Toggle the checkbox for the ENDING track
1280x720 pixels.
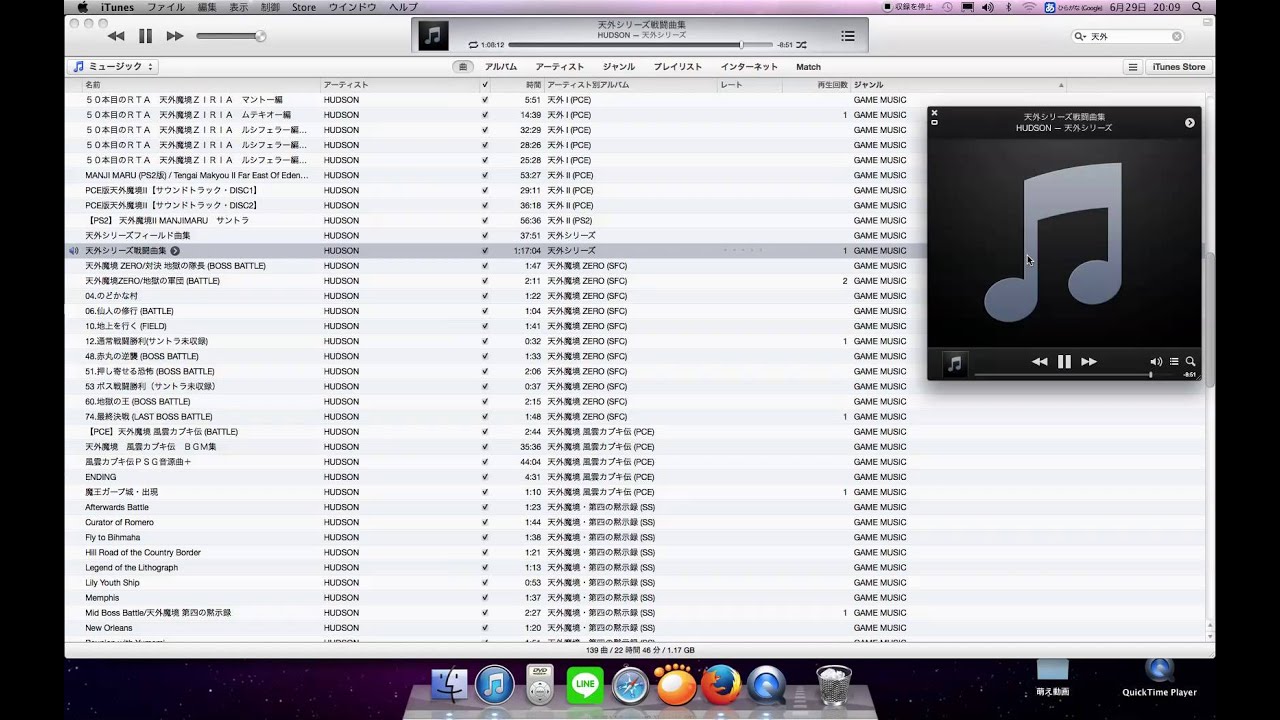485,477
